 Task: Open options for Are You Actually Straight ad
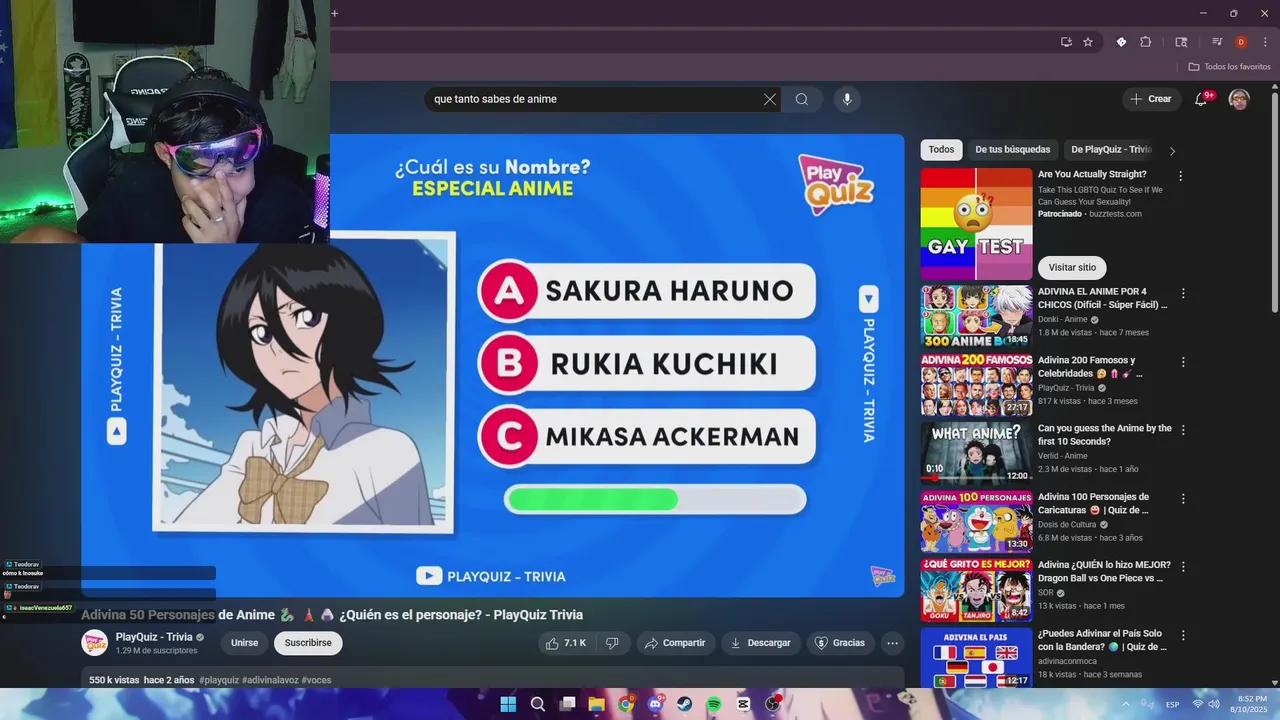pyautogui.click(x=1180, y=176)
